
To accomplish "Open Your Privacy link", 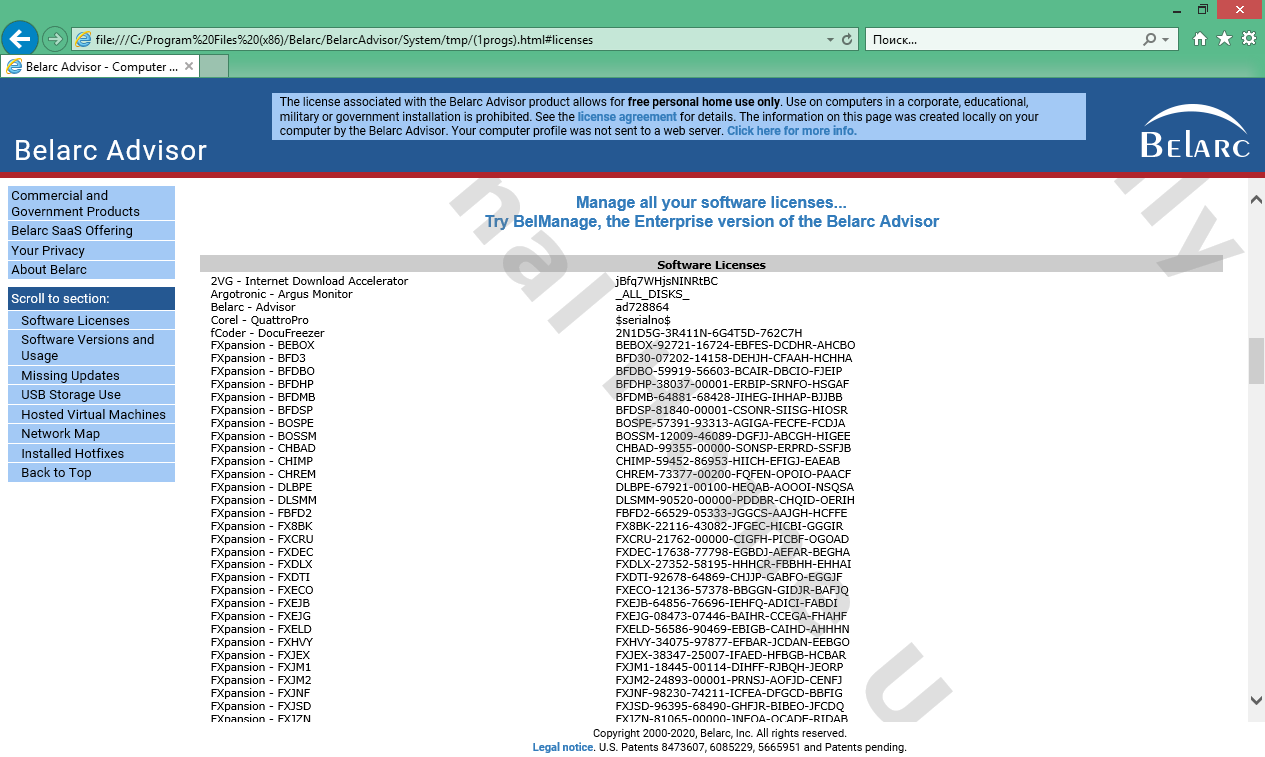I will [x=91, y=251].
